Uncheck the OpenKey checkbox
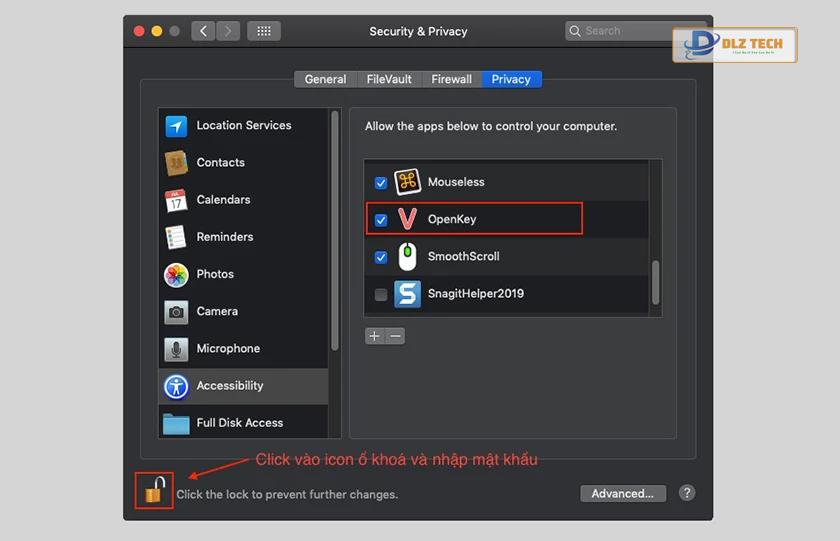The image size is (840, 541). pos(381,220)
